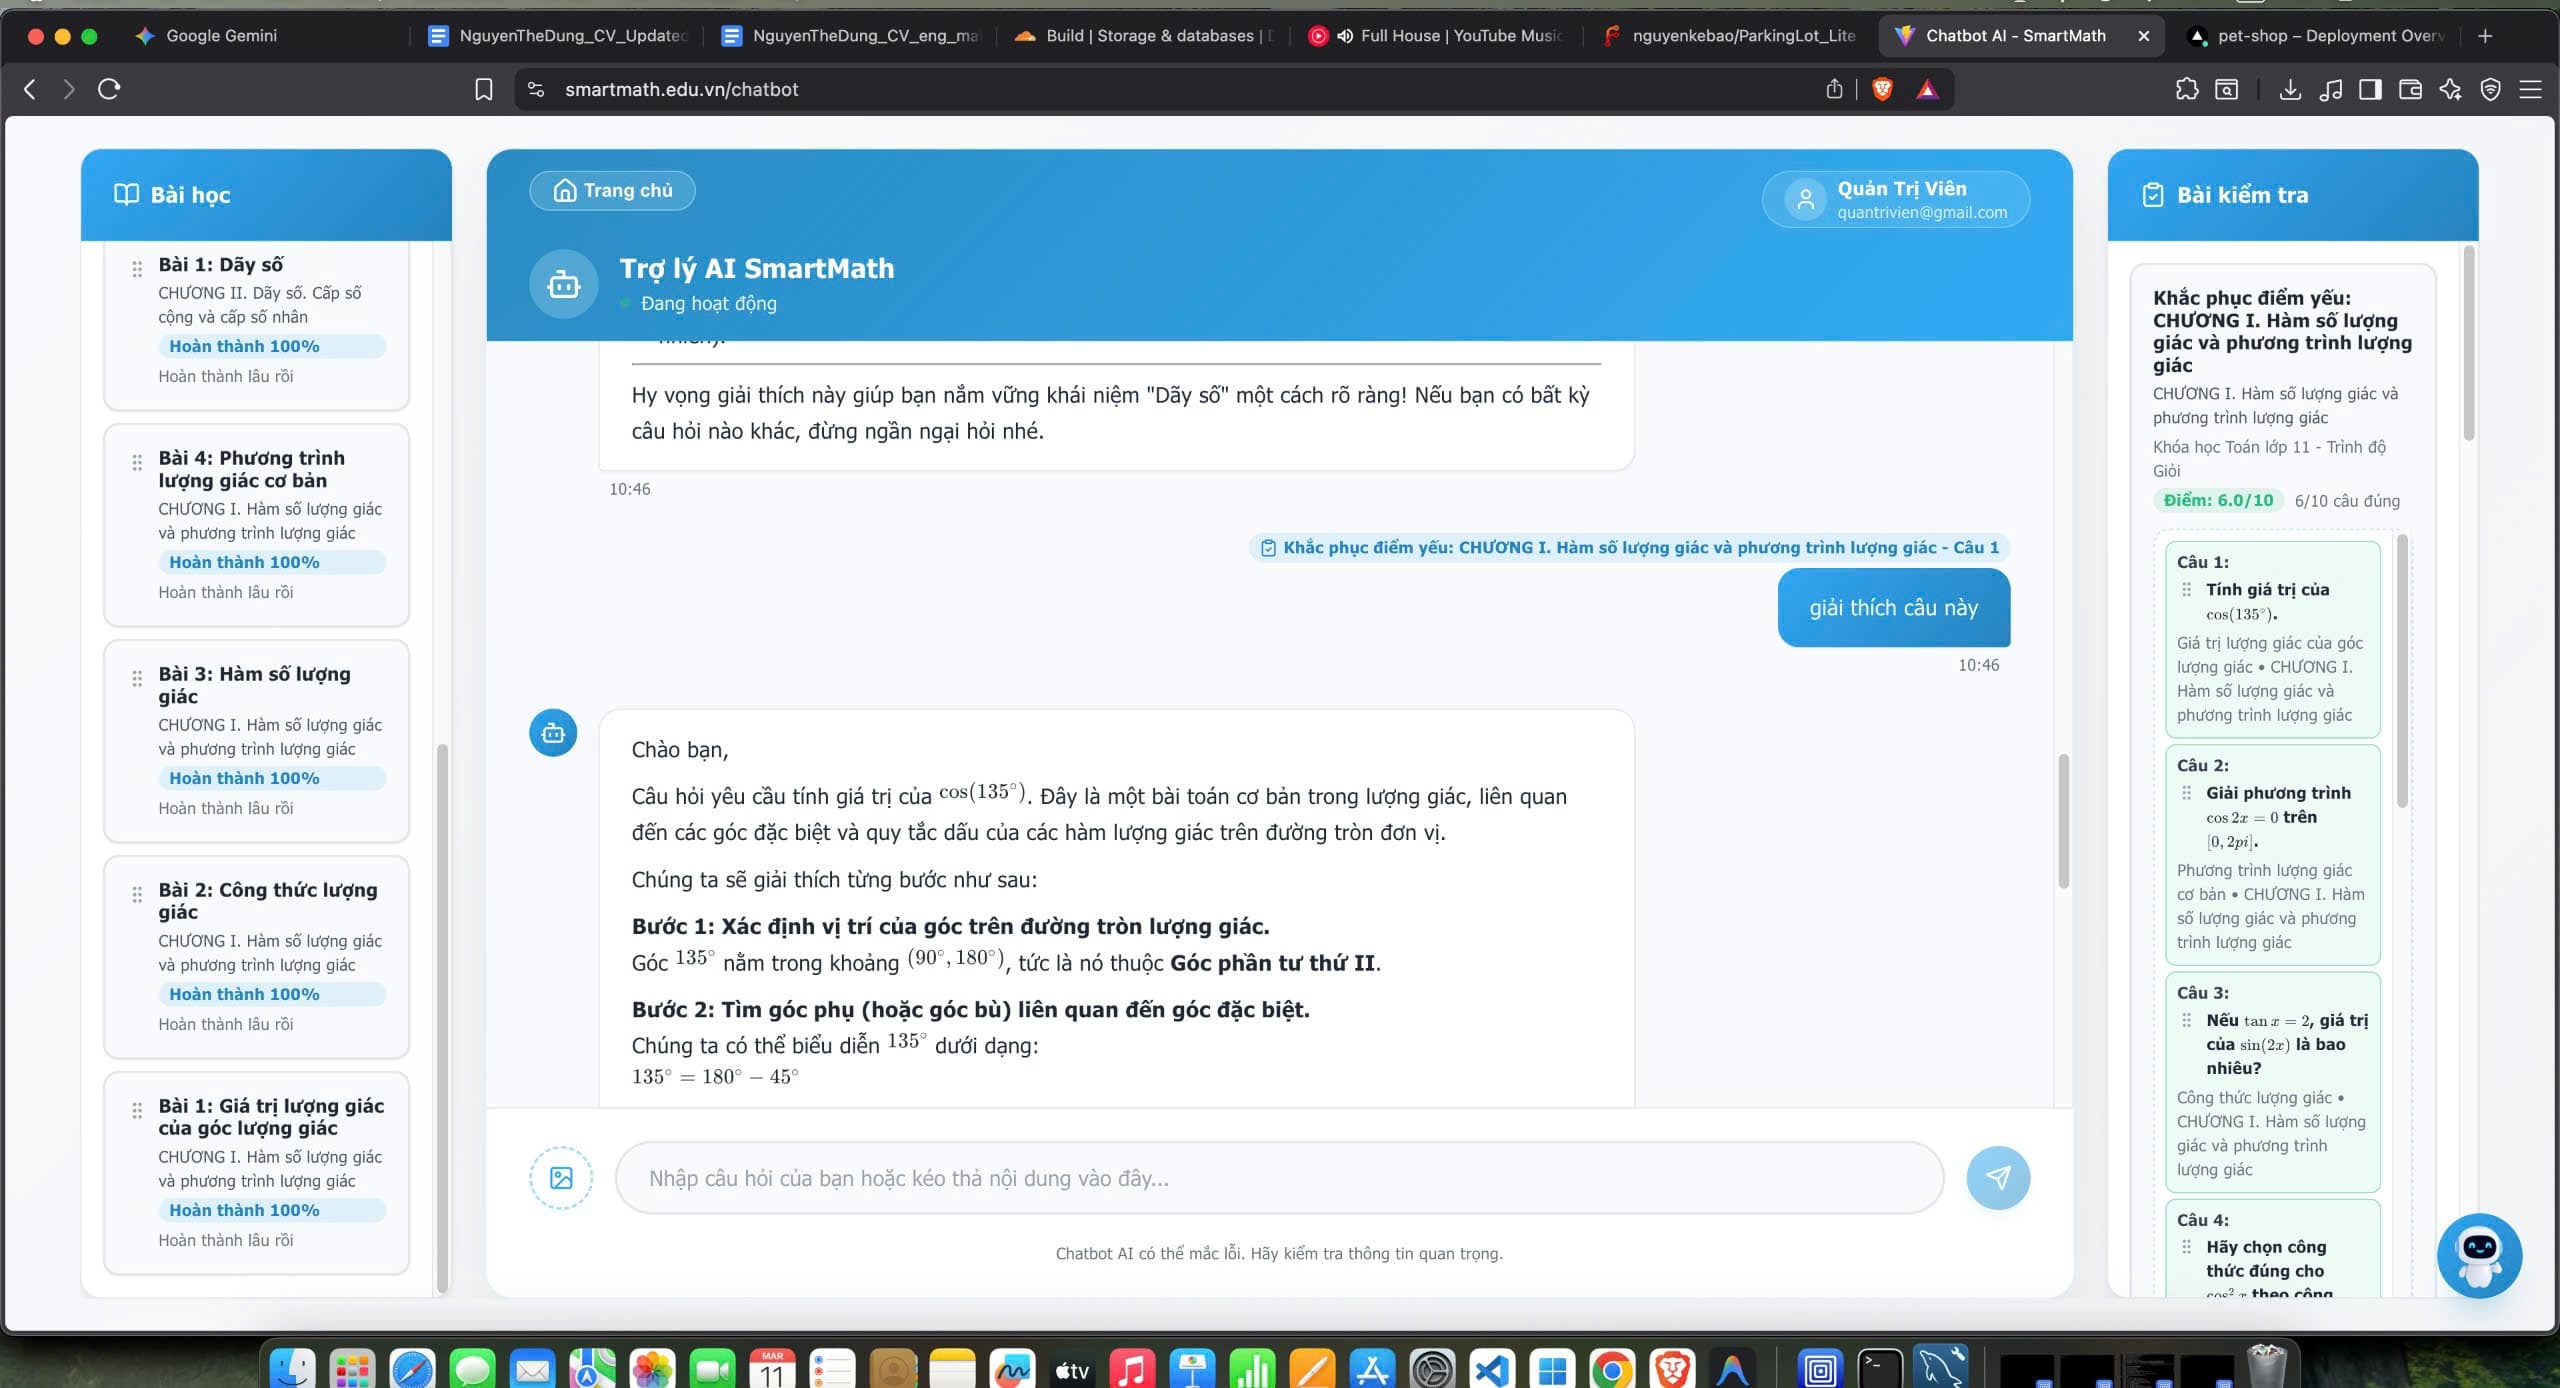Image resolution: width=2560 pixels, height=1388 pixels.
Task: Open Visual Studio Code from the dock
Action: (x=1494, y=1368)
